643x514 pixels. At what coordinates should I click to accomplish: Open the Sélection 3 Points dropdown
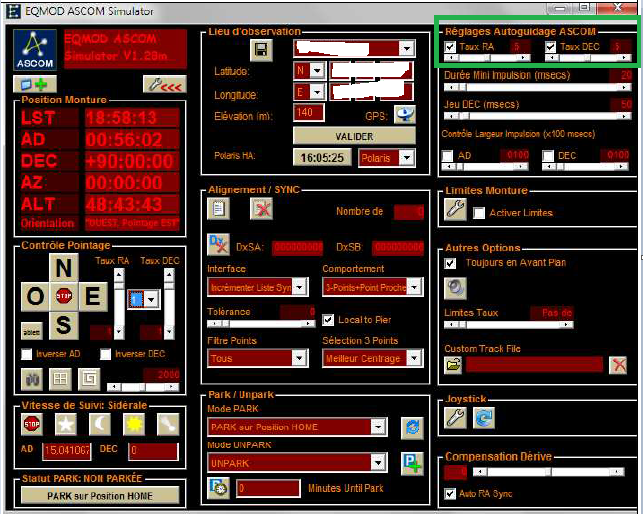(415, 358)
